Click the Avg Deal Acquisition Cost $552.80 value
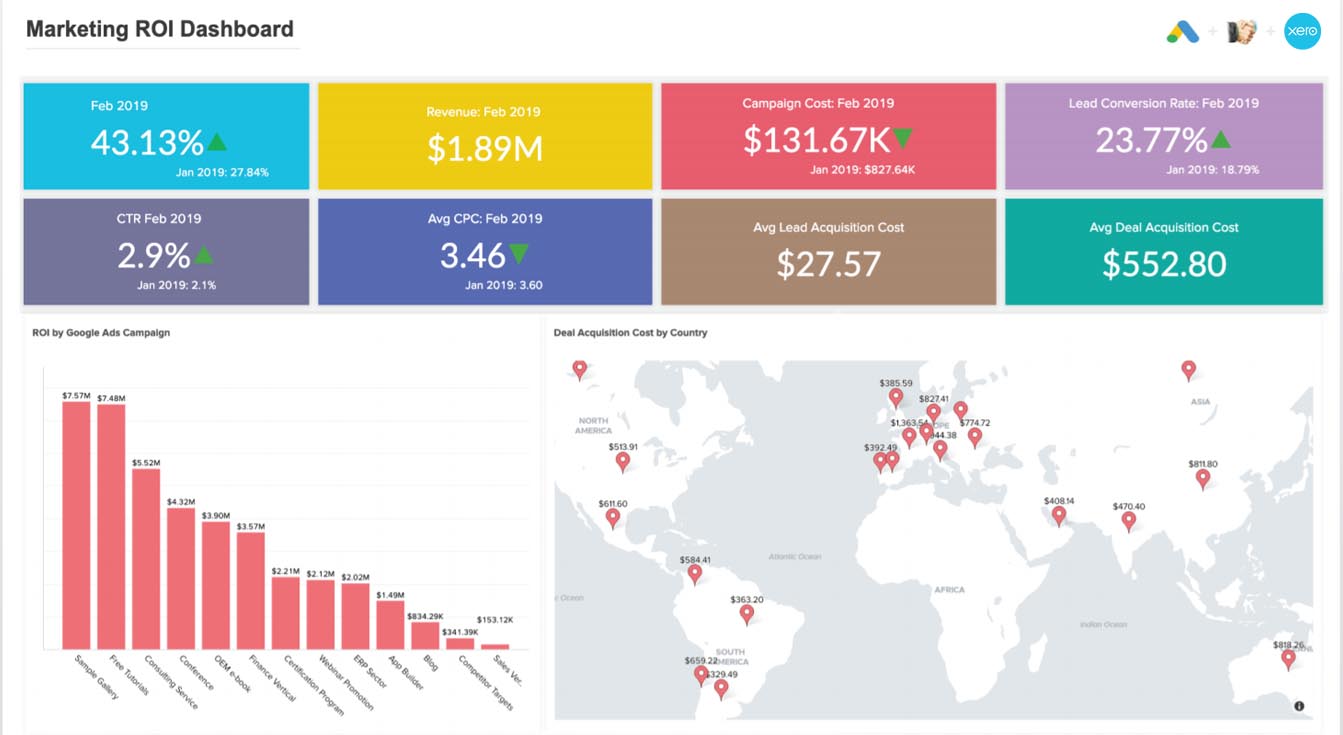The image size is (1343, 735). 1164,264
